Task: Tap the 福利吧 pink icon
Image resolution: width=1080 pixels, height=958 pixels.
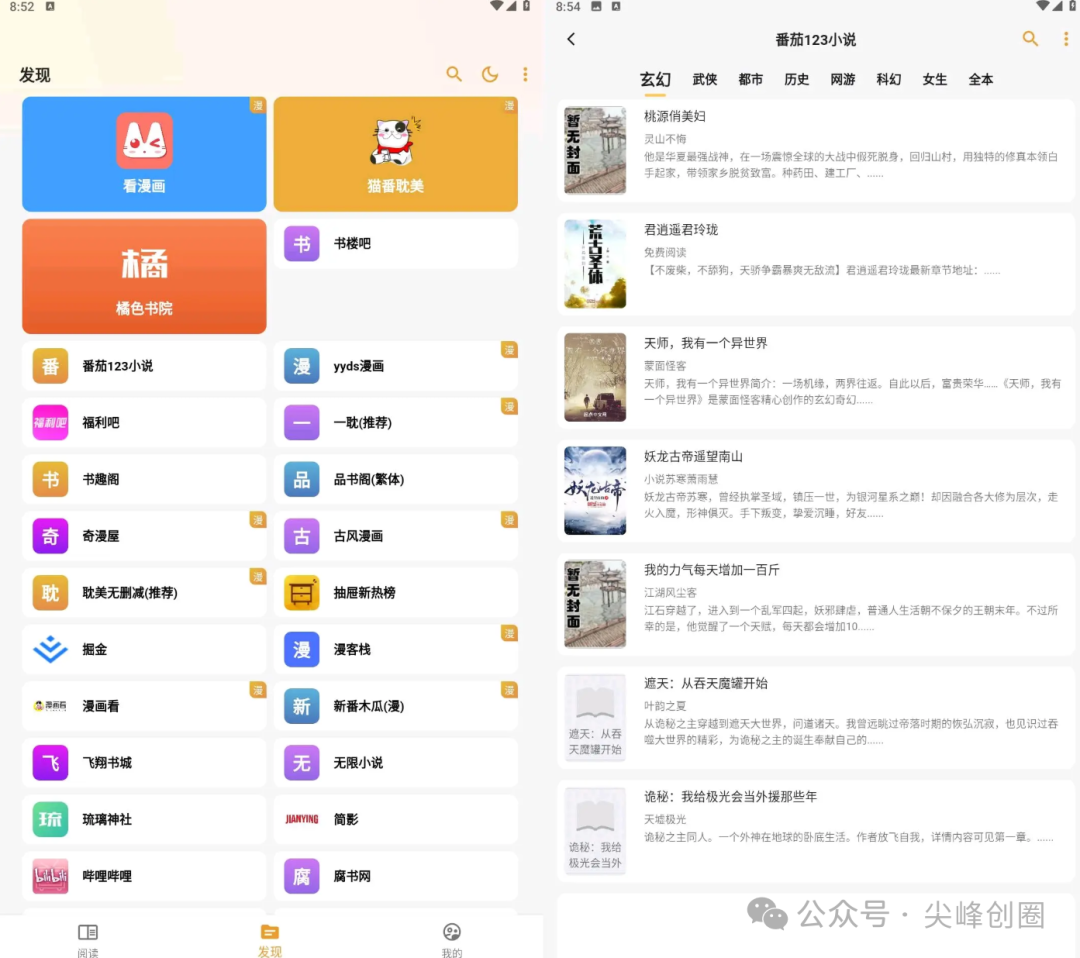Action: pos(50,422)
